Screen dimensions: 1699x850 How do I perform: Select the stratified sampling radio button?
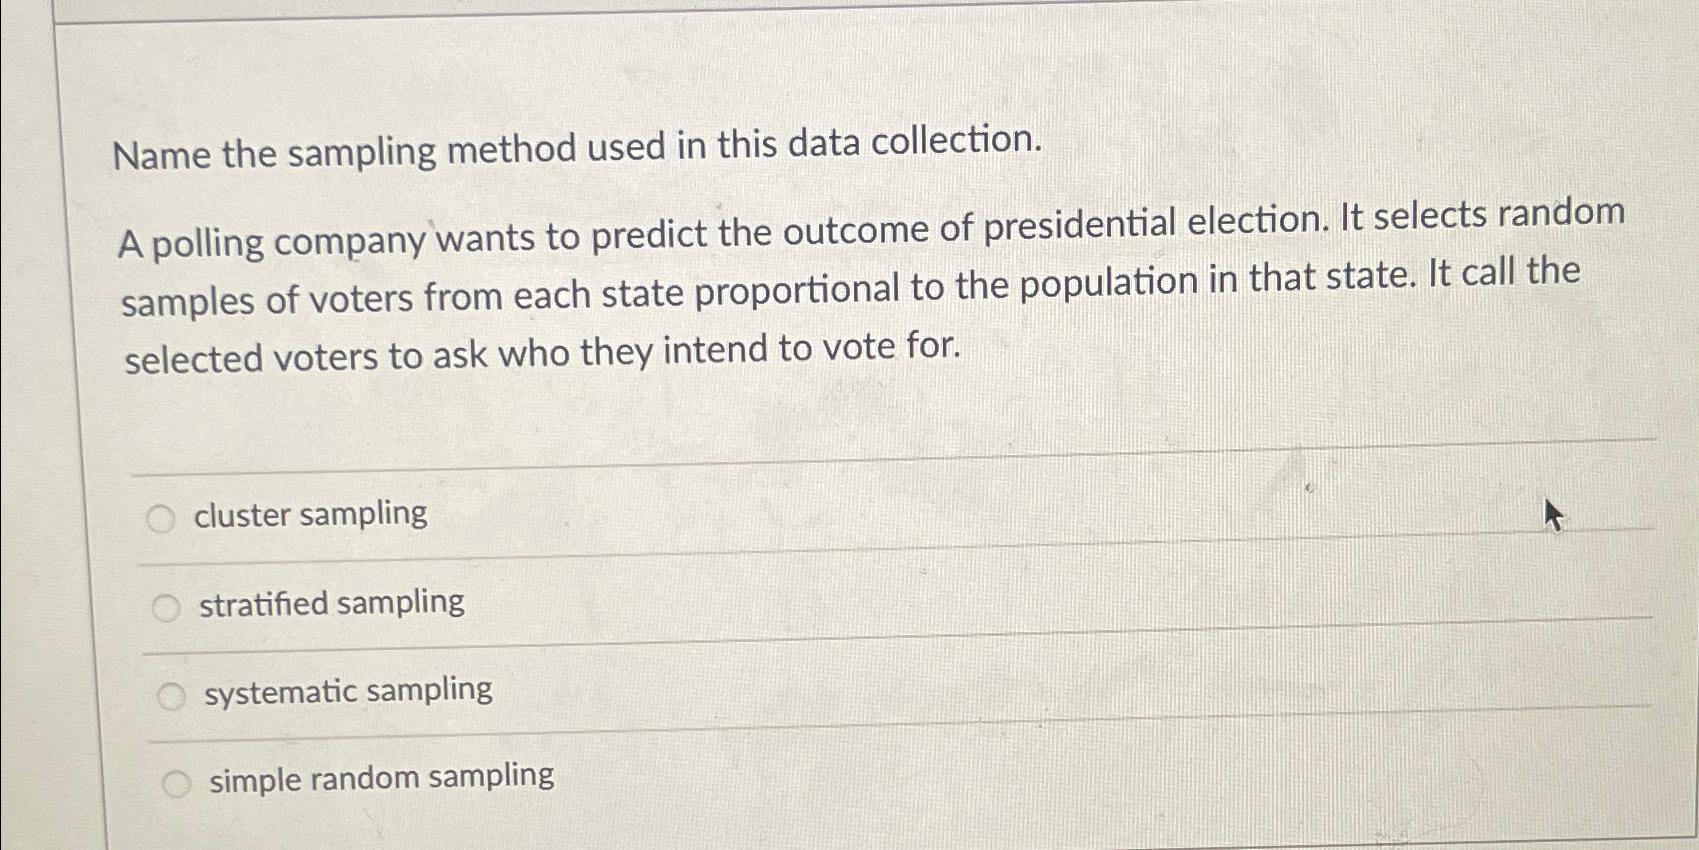pos(168,606)
